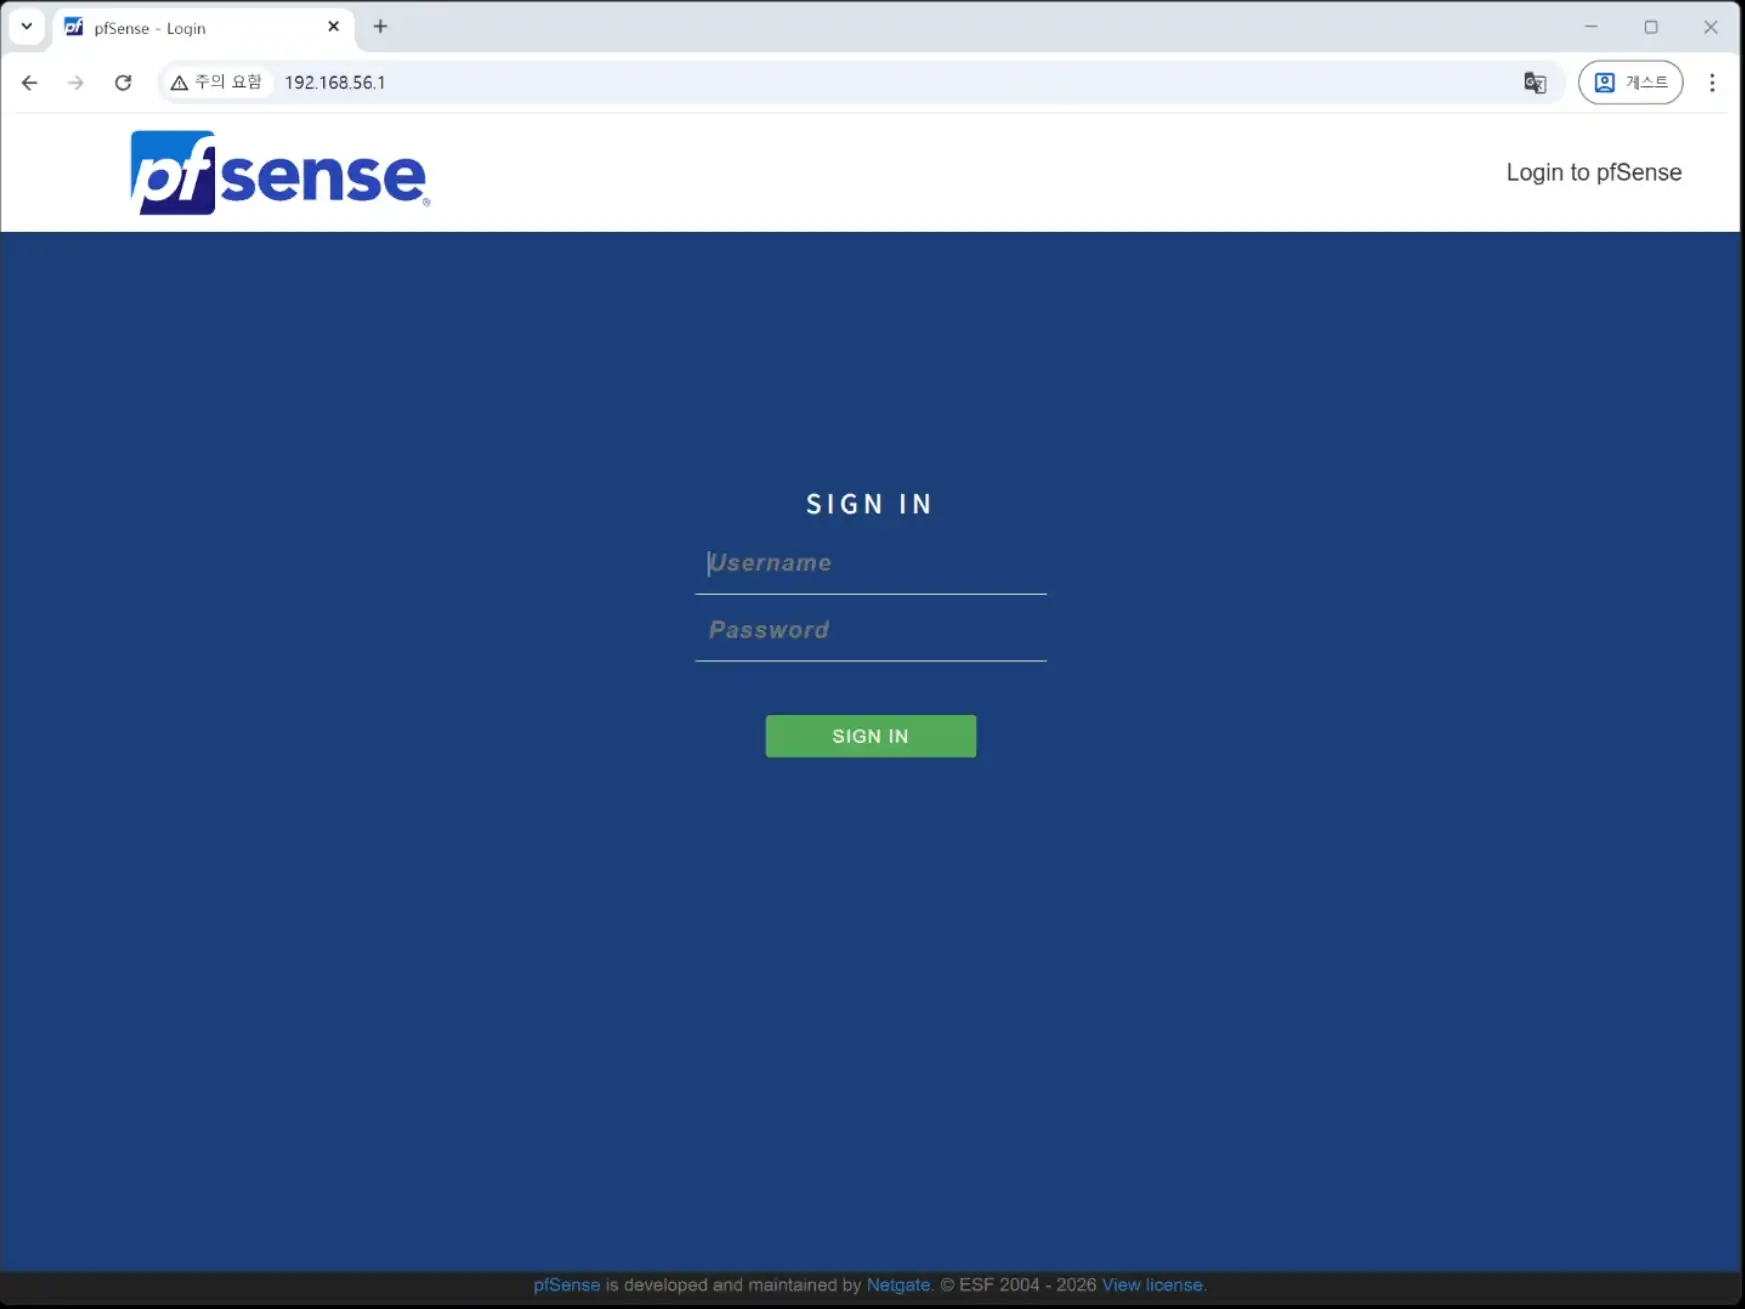Open a new browser tab
This screenshot has height=1309, width=1745.
380,27
